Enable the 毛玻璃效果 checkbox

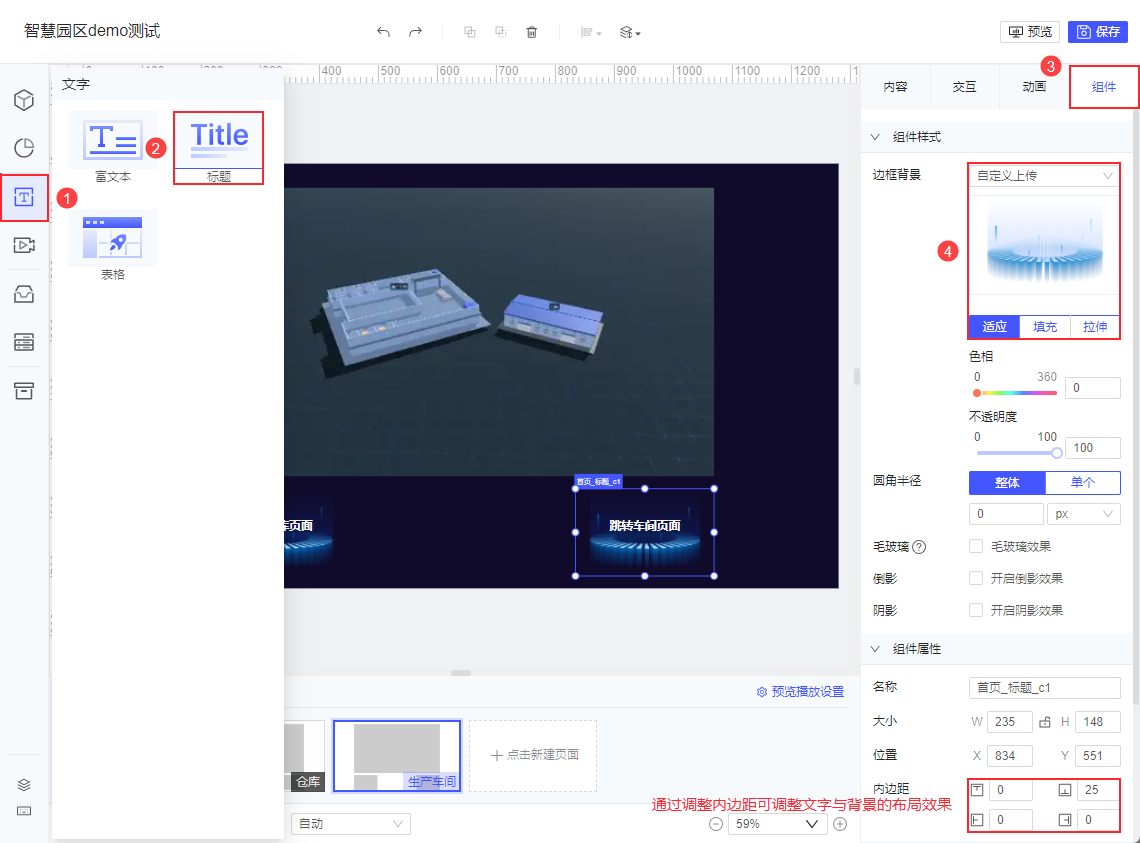point(976,546)
